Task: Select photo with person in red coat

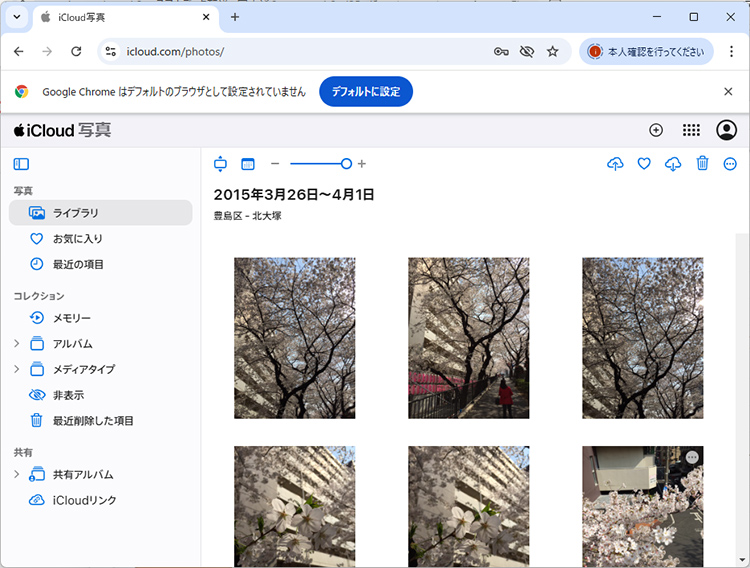Action: (469, 338)
